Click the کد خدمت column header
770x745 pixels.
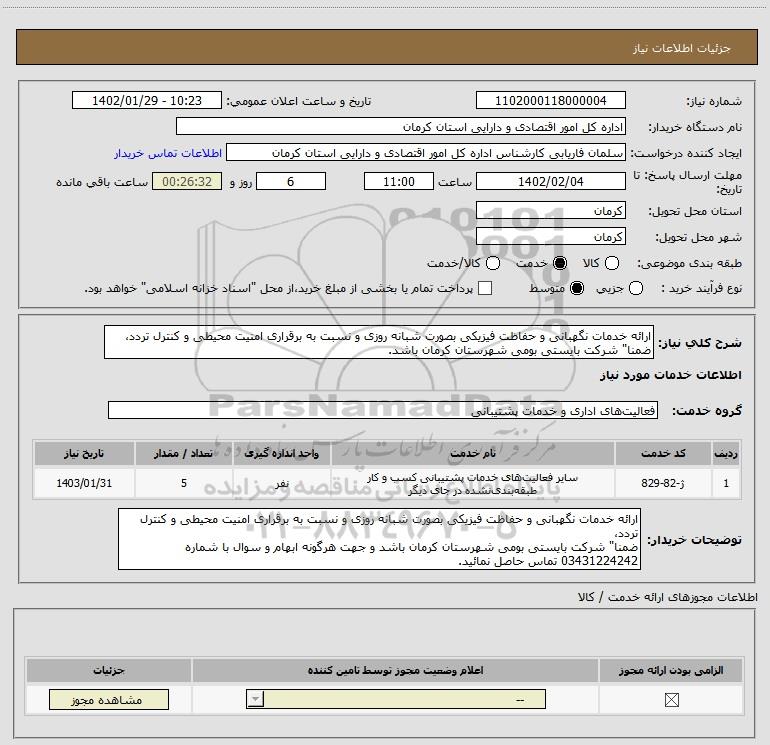click(x=663, y=453)
